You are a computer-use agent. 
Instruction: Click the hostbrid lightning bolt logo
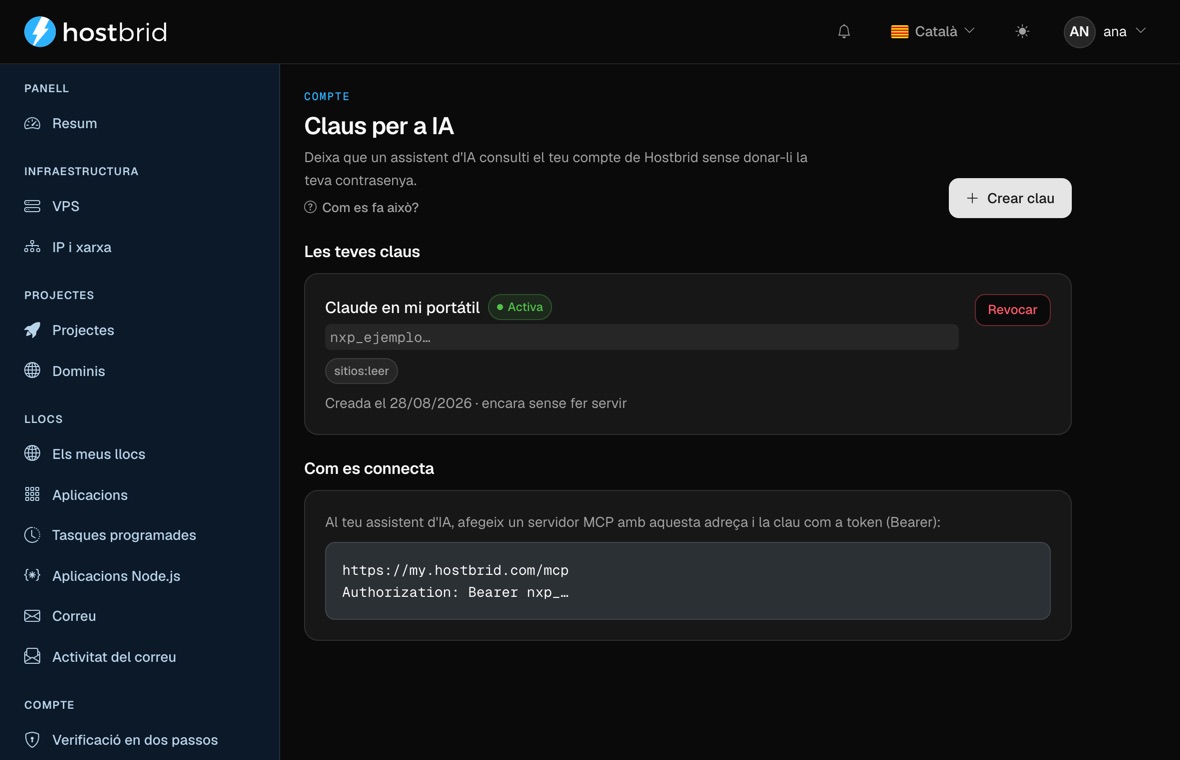click(x=40, y=32)
